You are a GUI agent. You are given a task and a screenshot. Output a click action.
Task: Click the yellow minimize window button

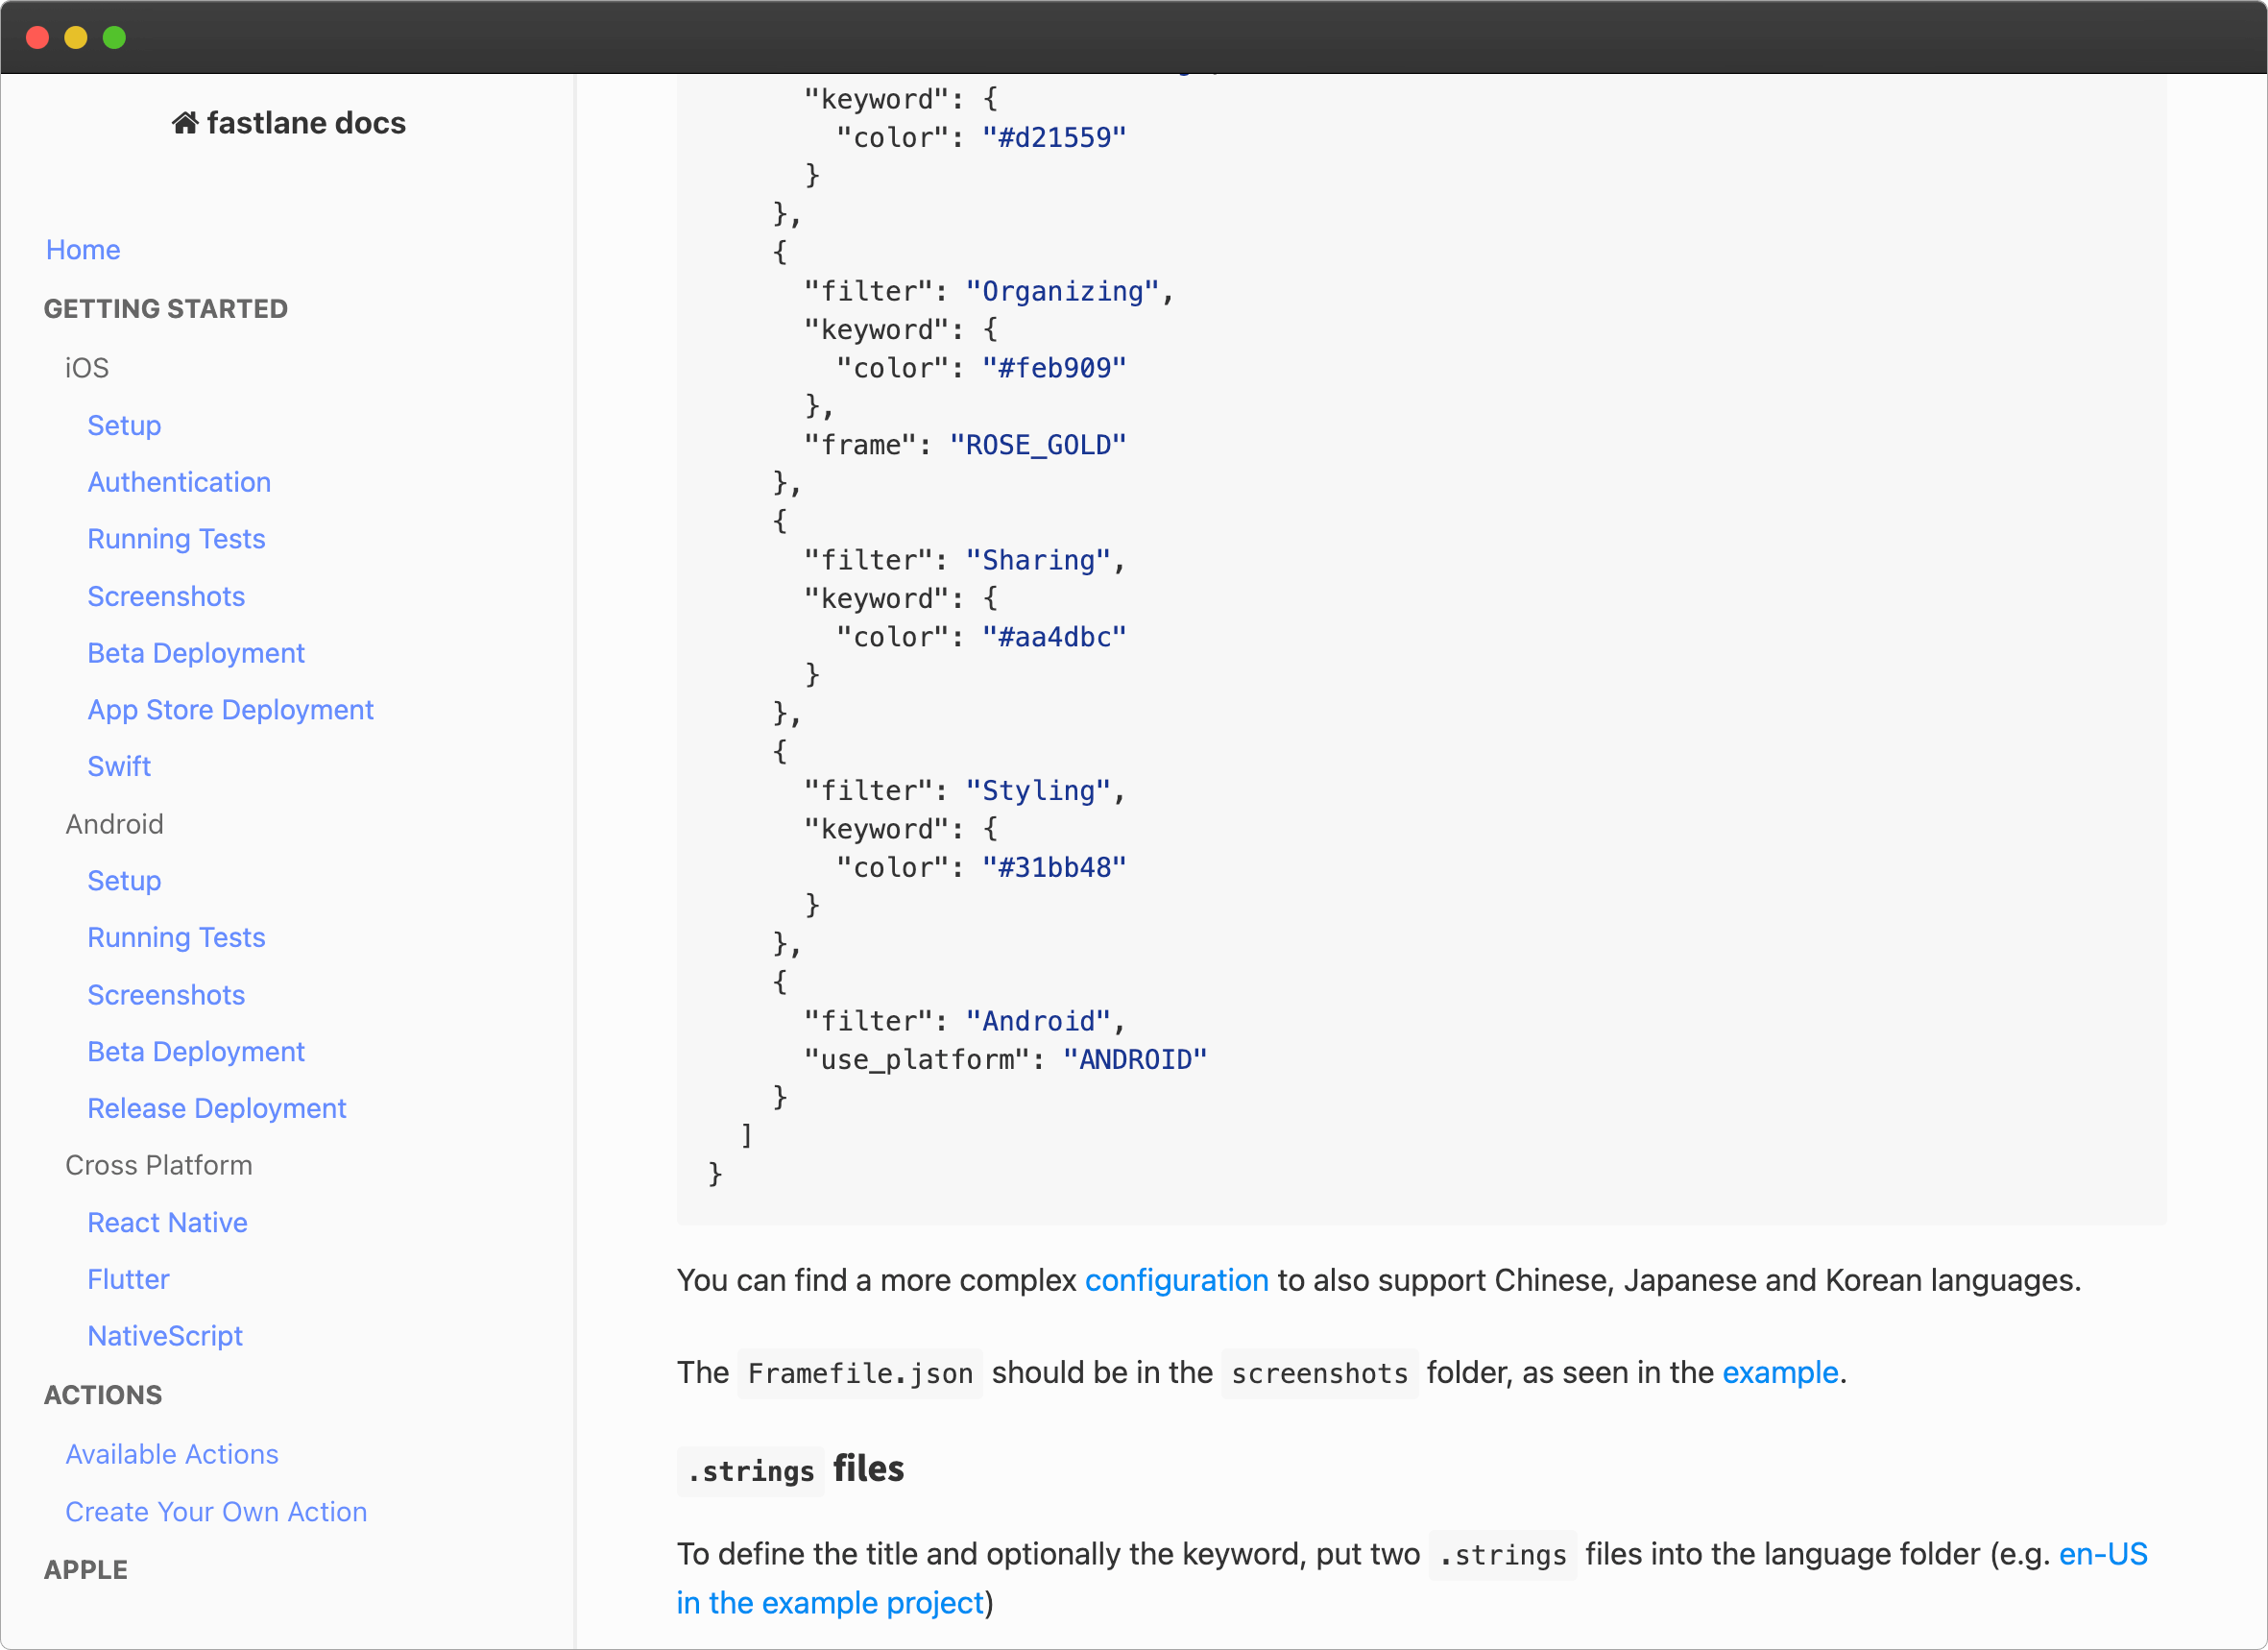click(76, 37)
